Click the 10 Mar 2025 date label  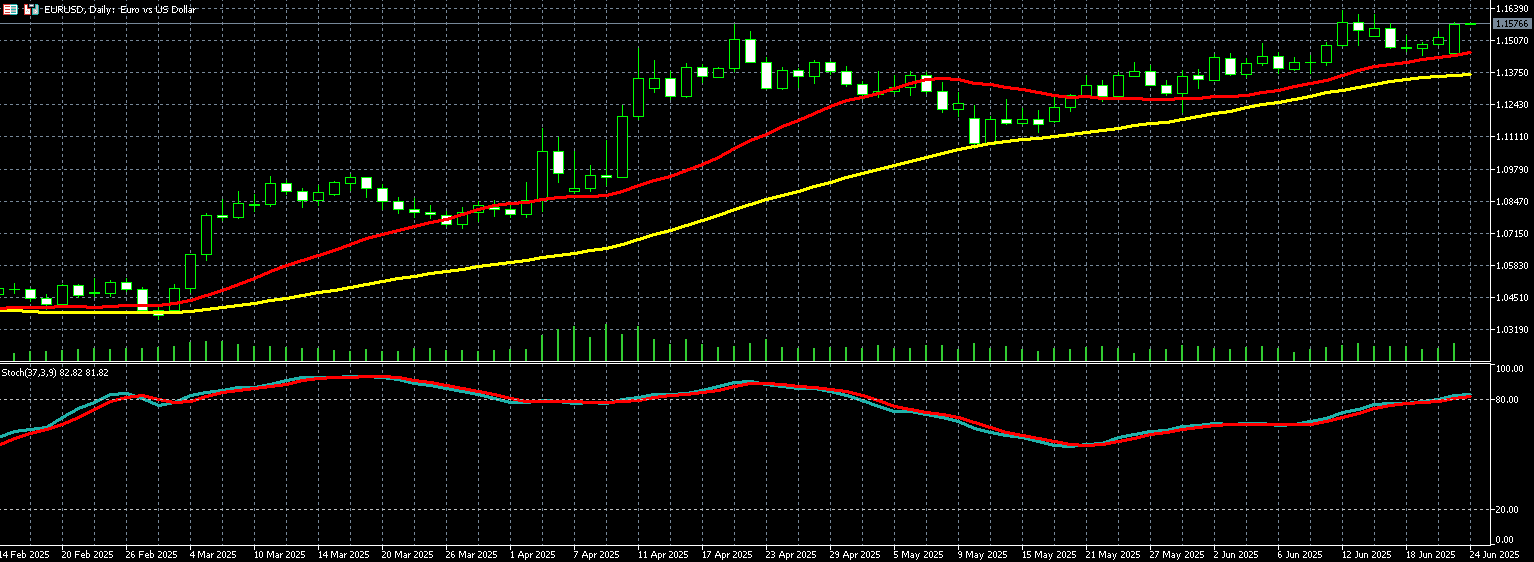point(280,554)
